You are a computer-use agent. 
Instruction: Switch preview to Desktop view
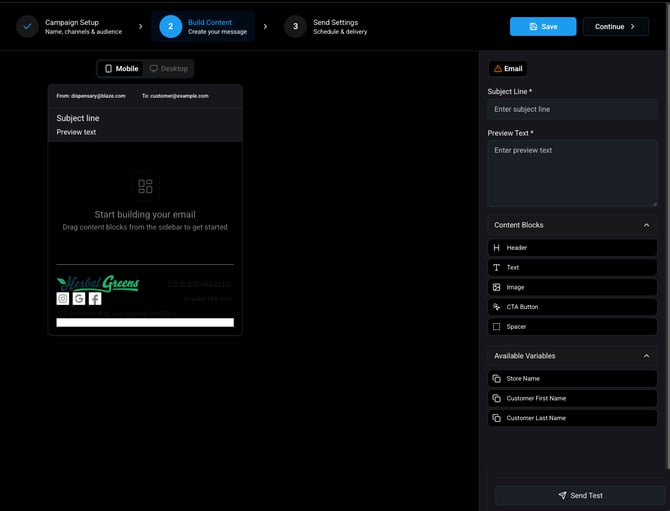coord(168,69)
